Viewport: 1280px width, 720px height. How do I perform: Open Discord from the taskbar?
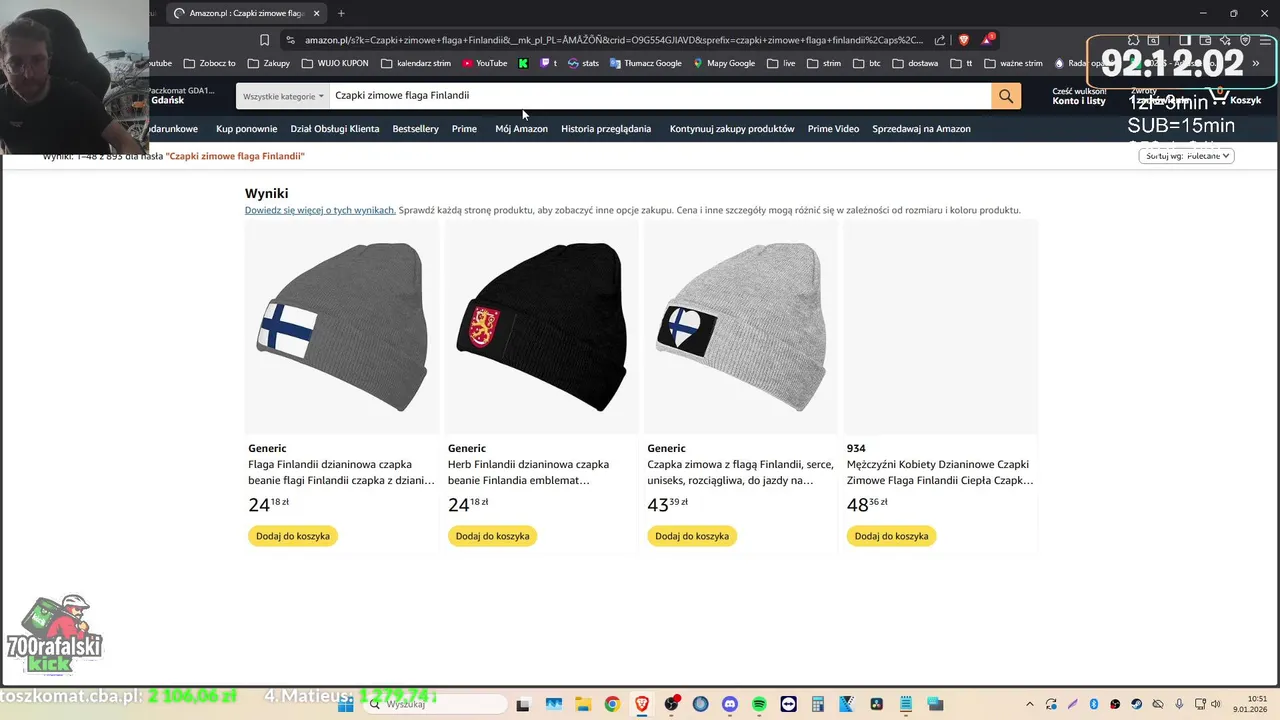pos(730,704)
